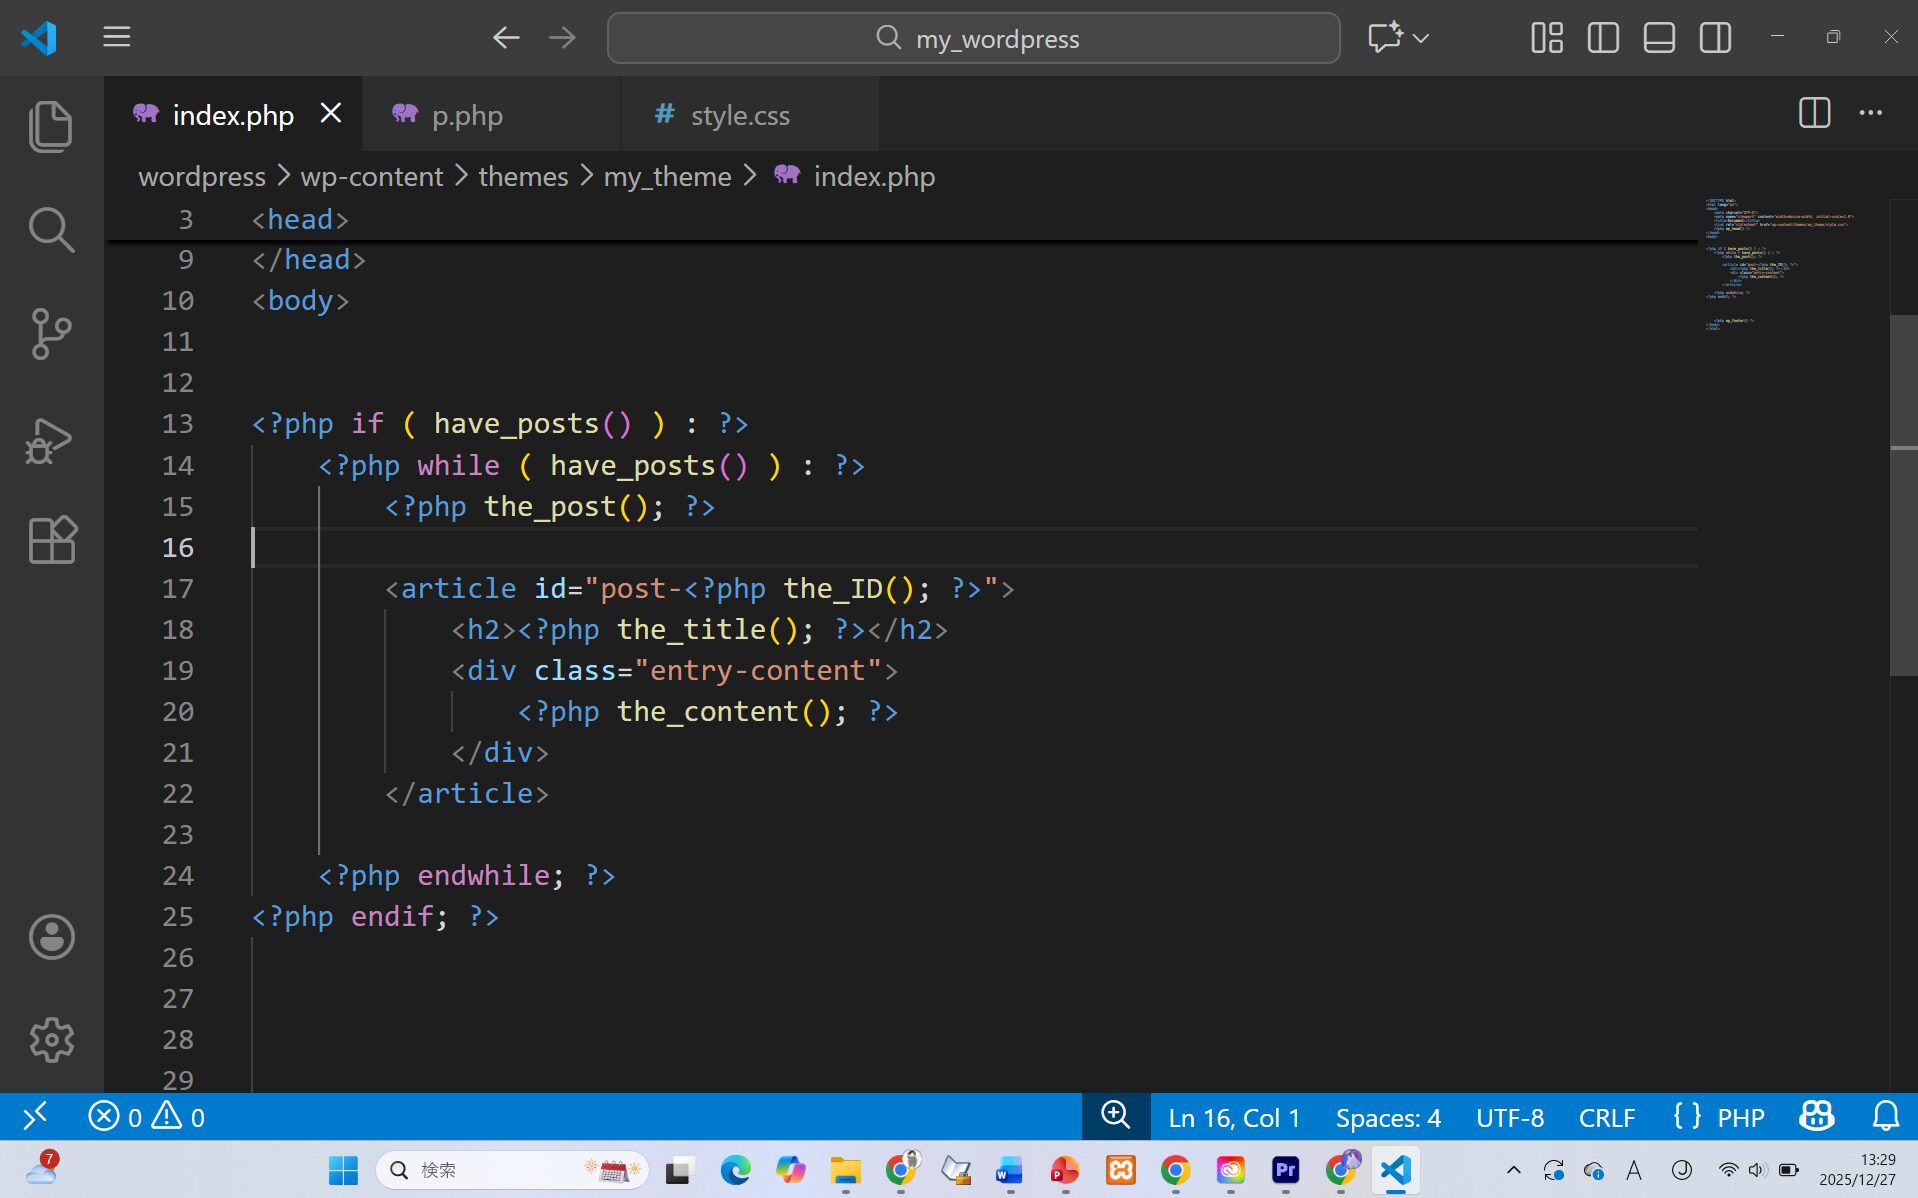Open the Accounts menu icon
Viewport: 1918px width, 1198px height.
51,937
